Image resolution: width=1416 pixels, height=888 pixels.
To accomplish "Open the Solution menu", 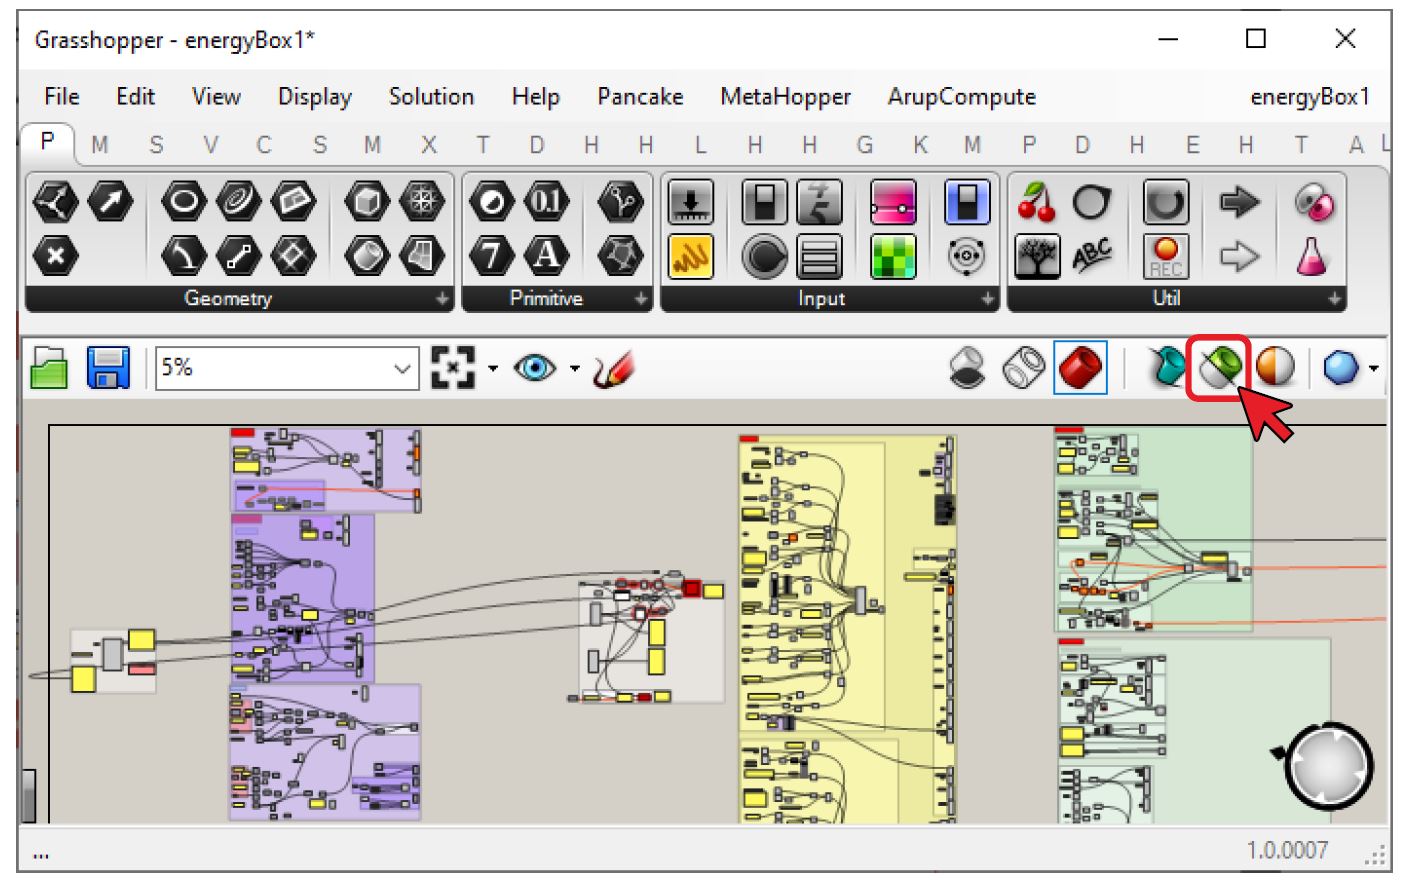I will click(x=431, y=97).
